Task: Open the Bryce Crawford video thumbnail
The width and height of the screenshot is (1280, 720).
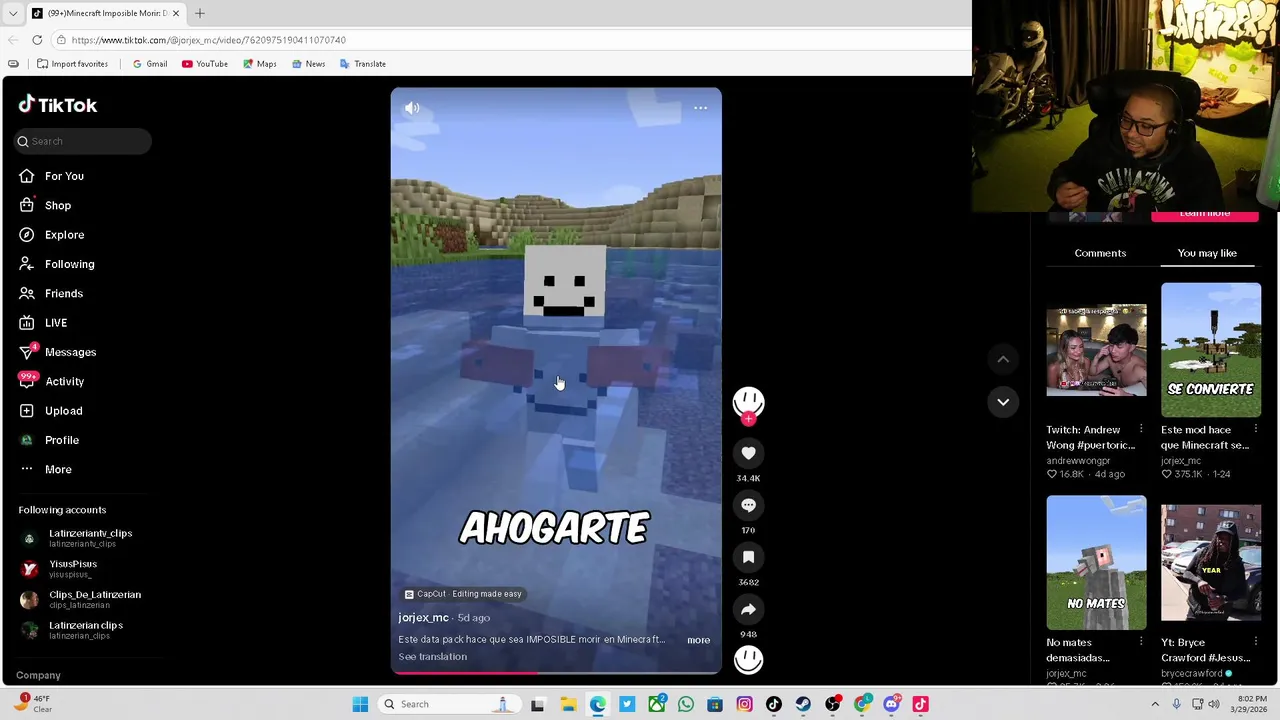Action: click(x=1211, y=562)
